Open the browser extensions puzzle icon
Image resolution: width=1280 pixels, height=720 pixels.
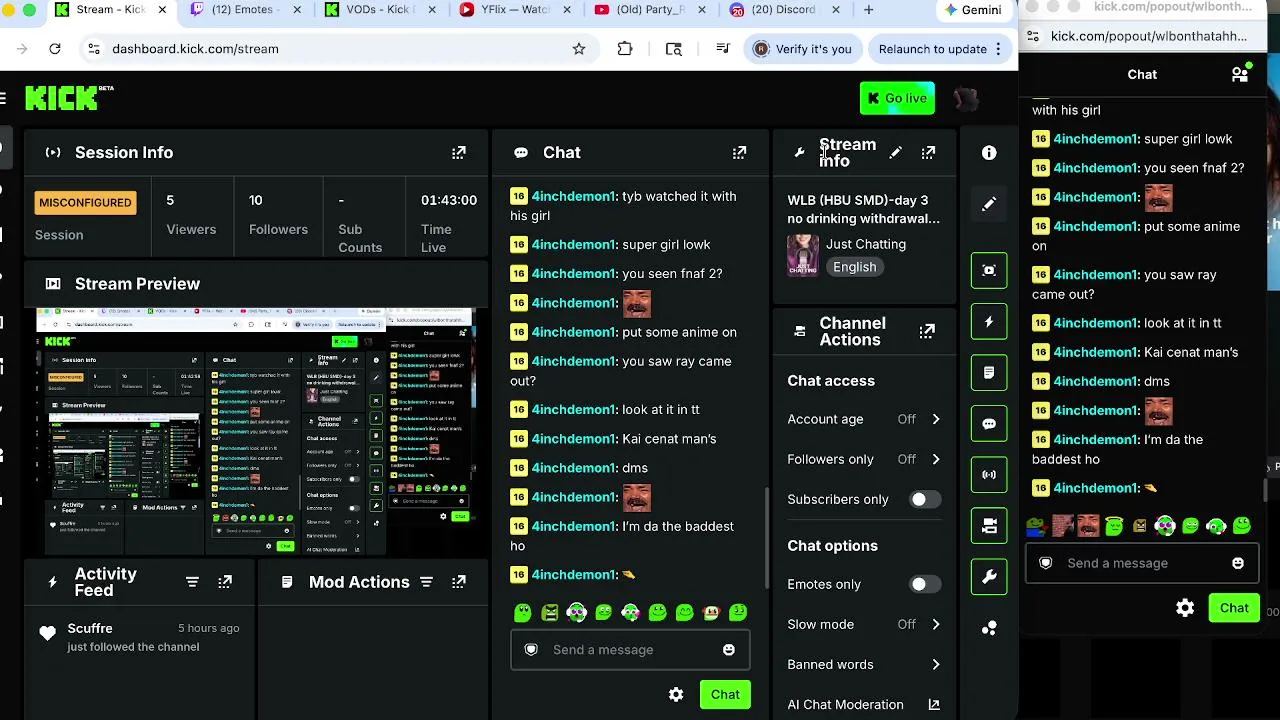[x=625, y=49]
